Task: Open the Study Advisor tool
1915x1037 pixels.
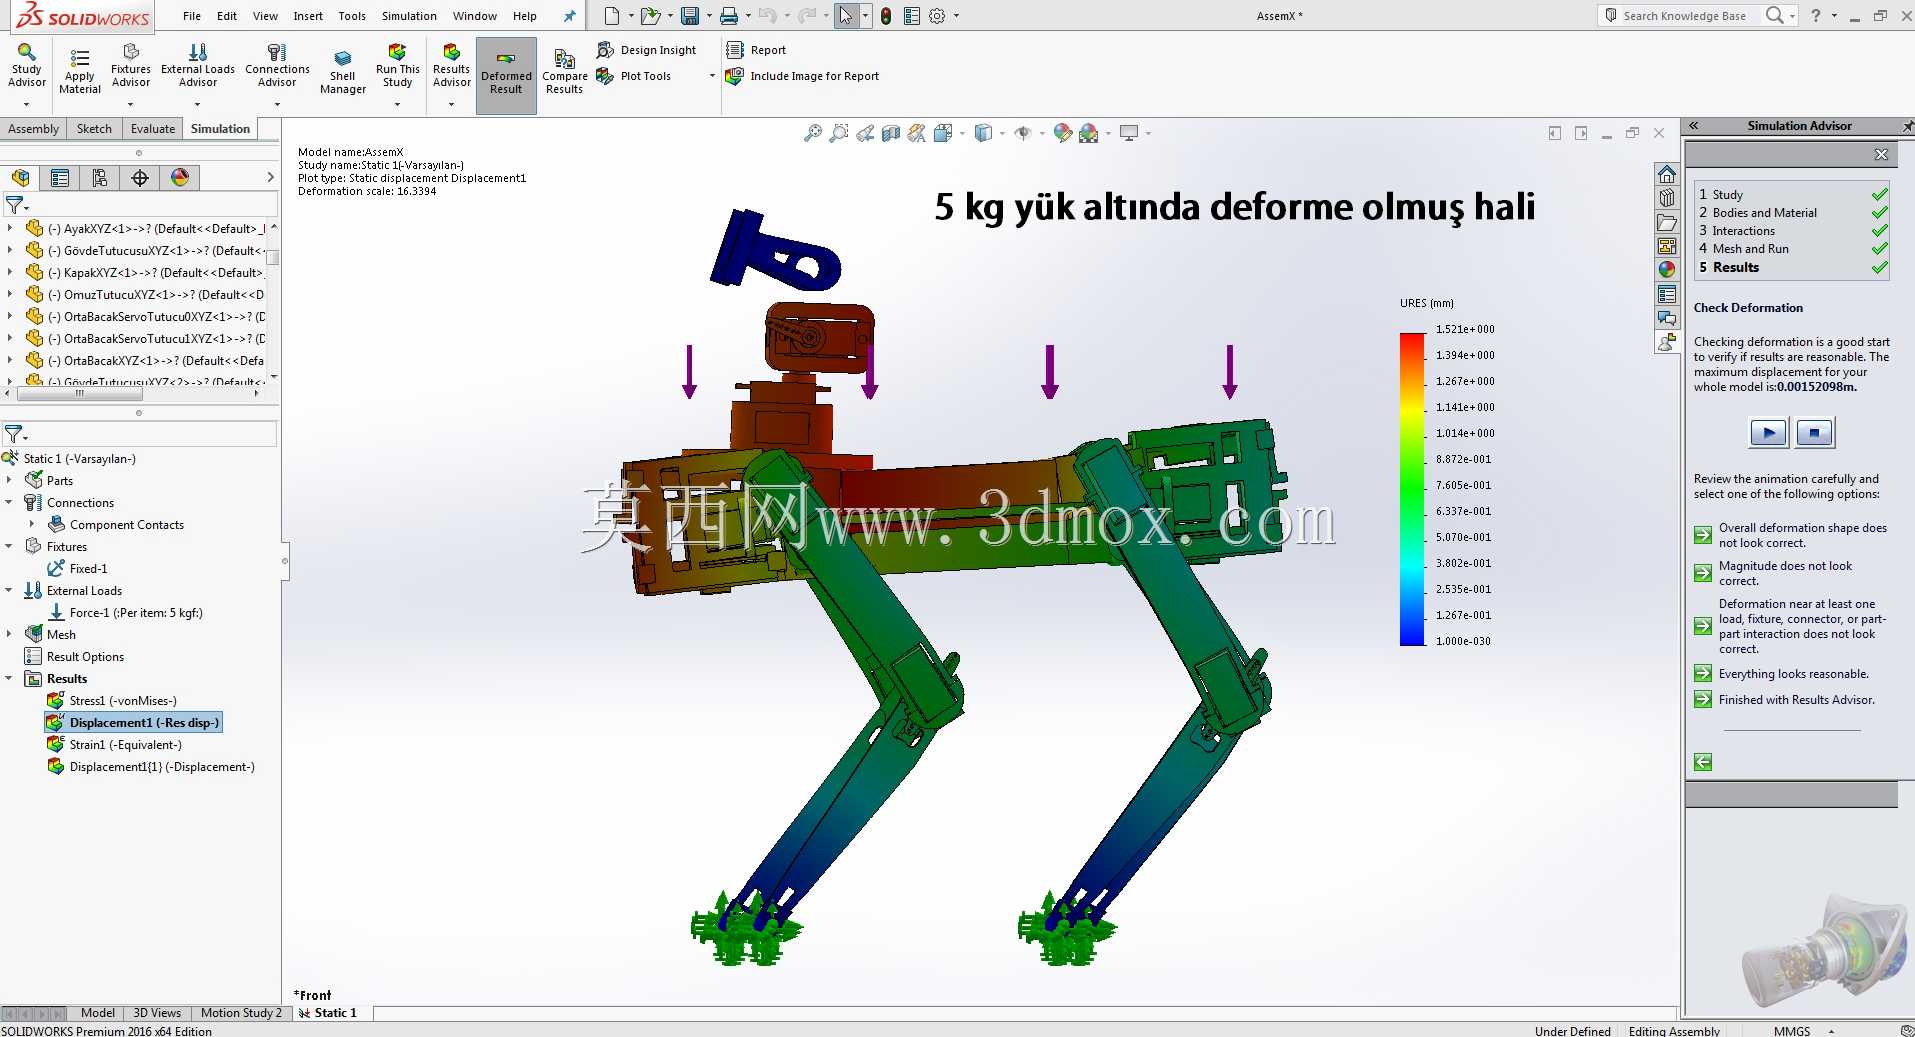Action: (x=27, y=66)
